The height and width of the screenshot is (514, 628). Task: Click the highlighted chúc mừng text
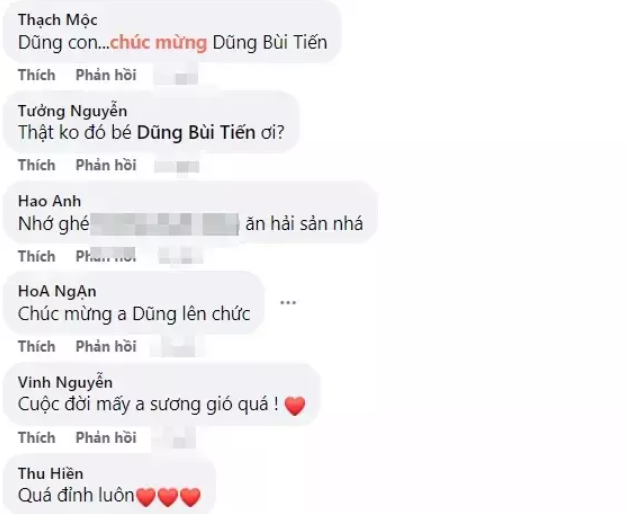pyautogui.click(x=159, y=43)
